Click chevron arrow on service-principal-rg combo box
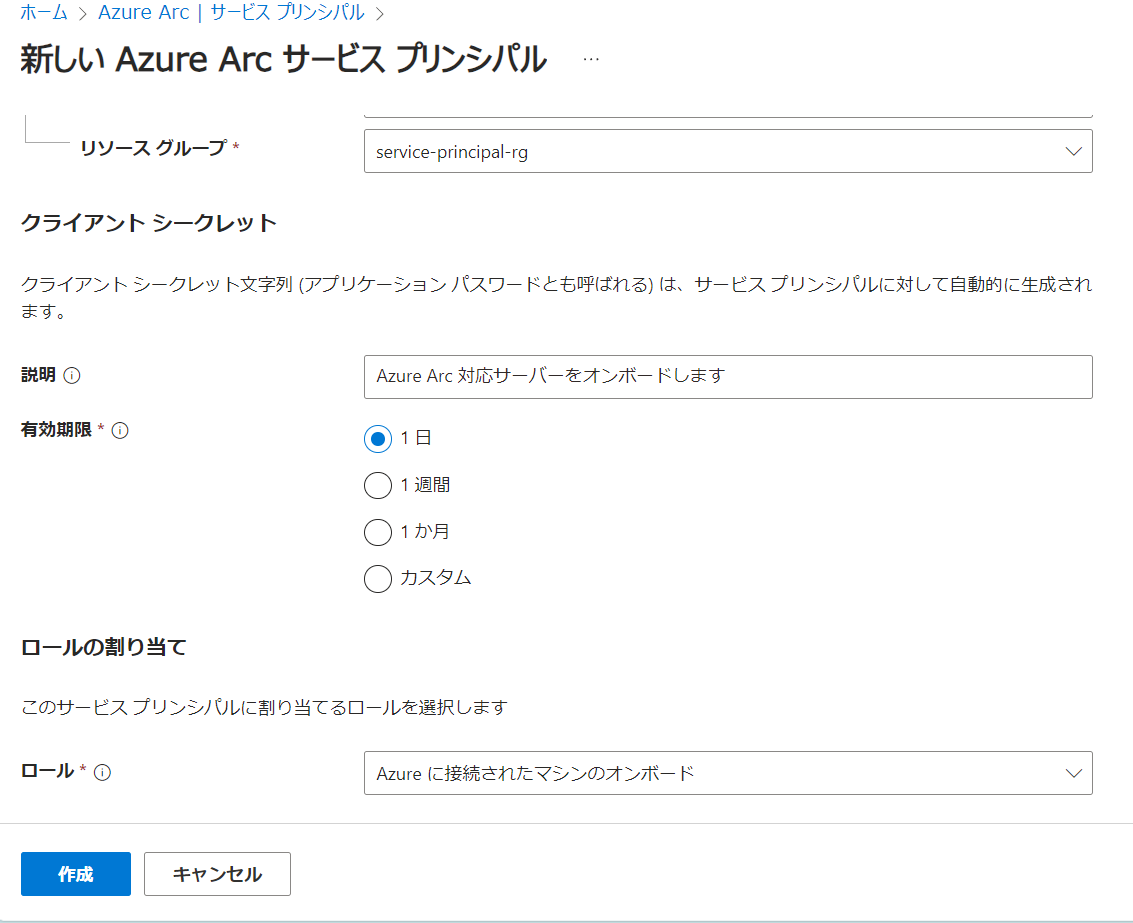This screenshot has height=923, width=1133. (x=1074, y=151)
